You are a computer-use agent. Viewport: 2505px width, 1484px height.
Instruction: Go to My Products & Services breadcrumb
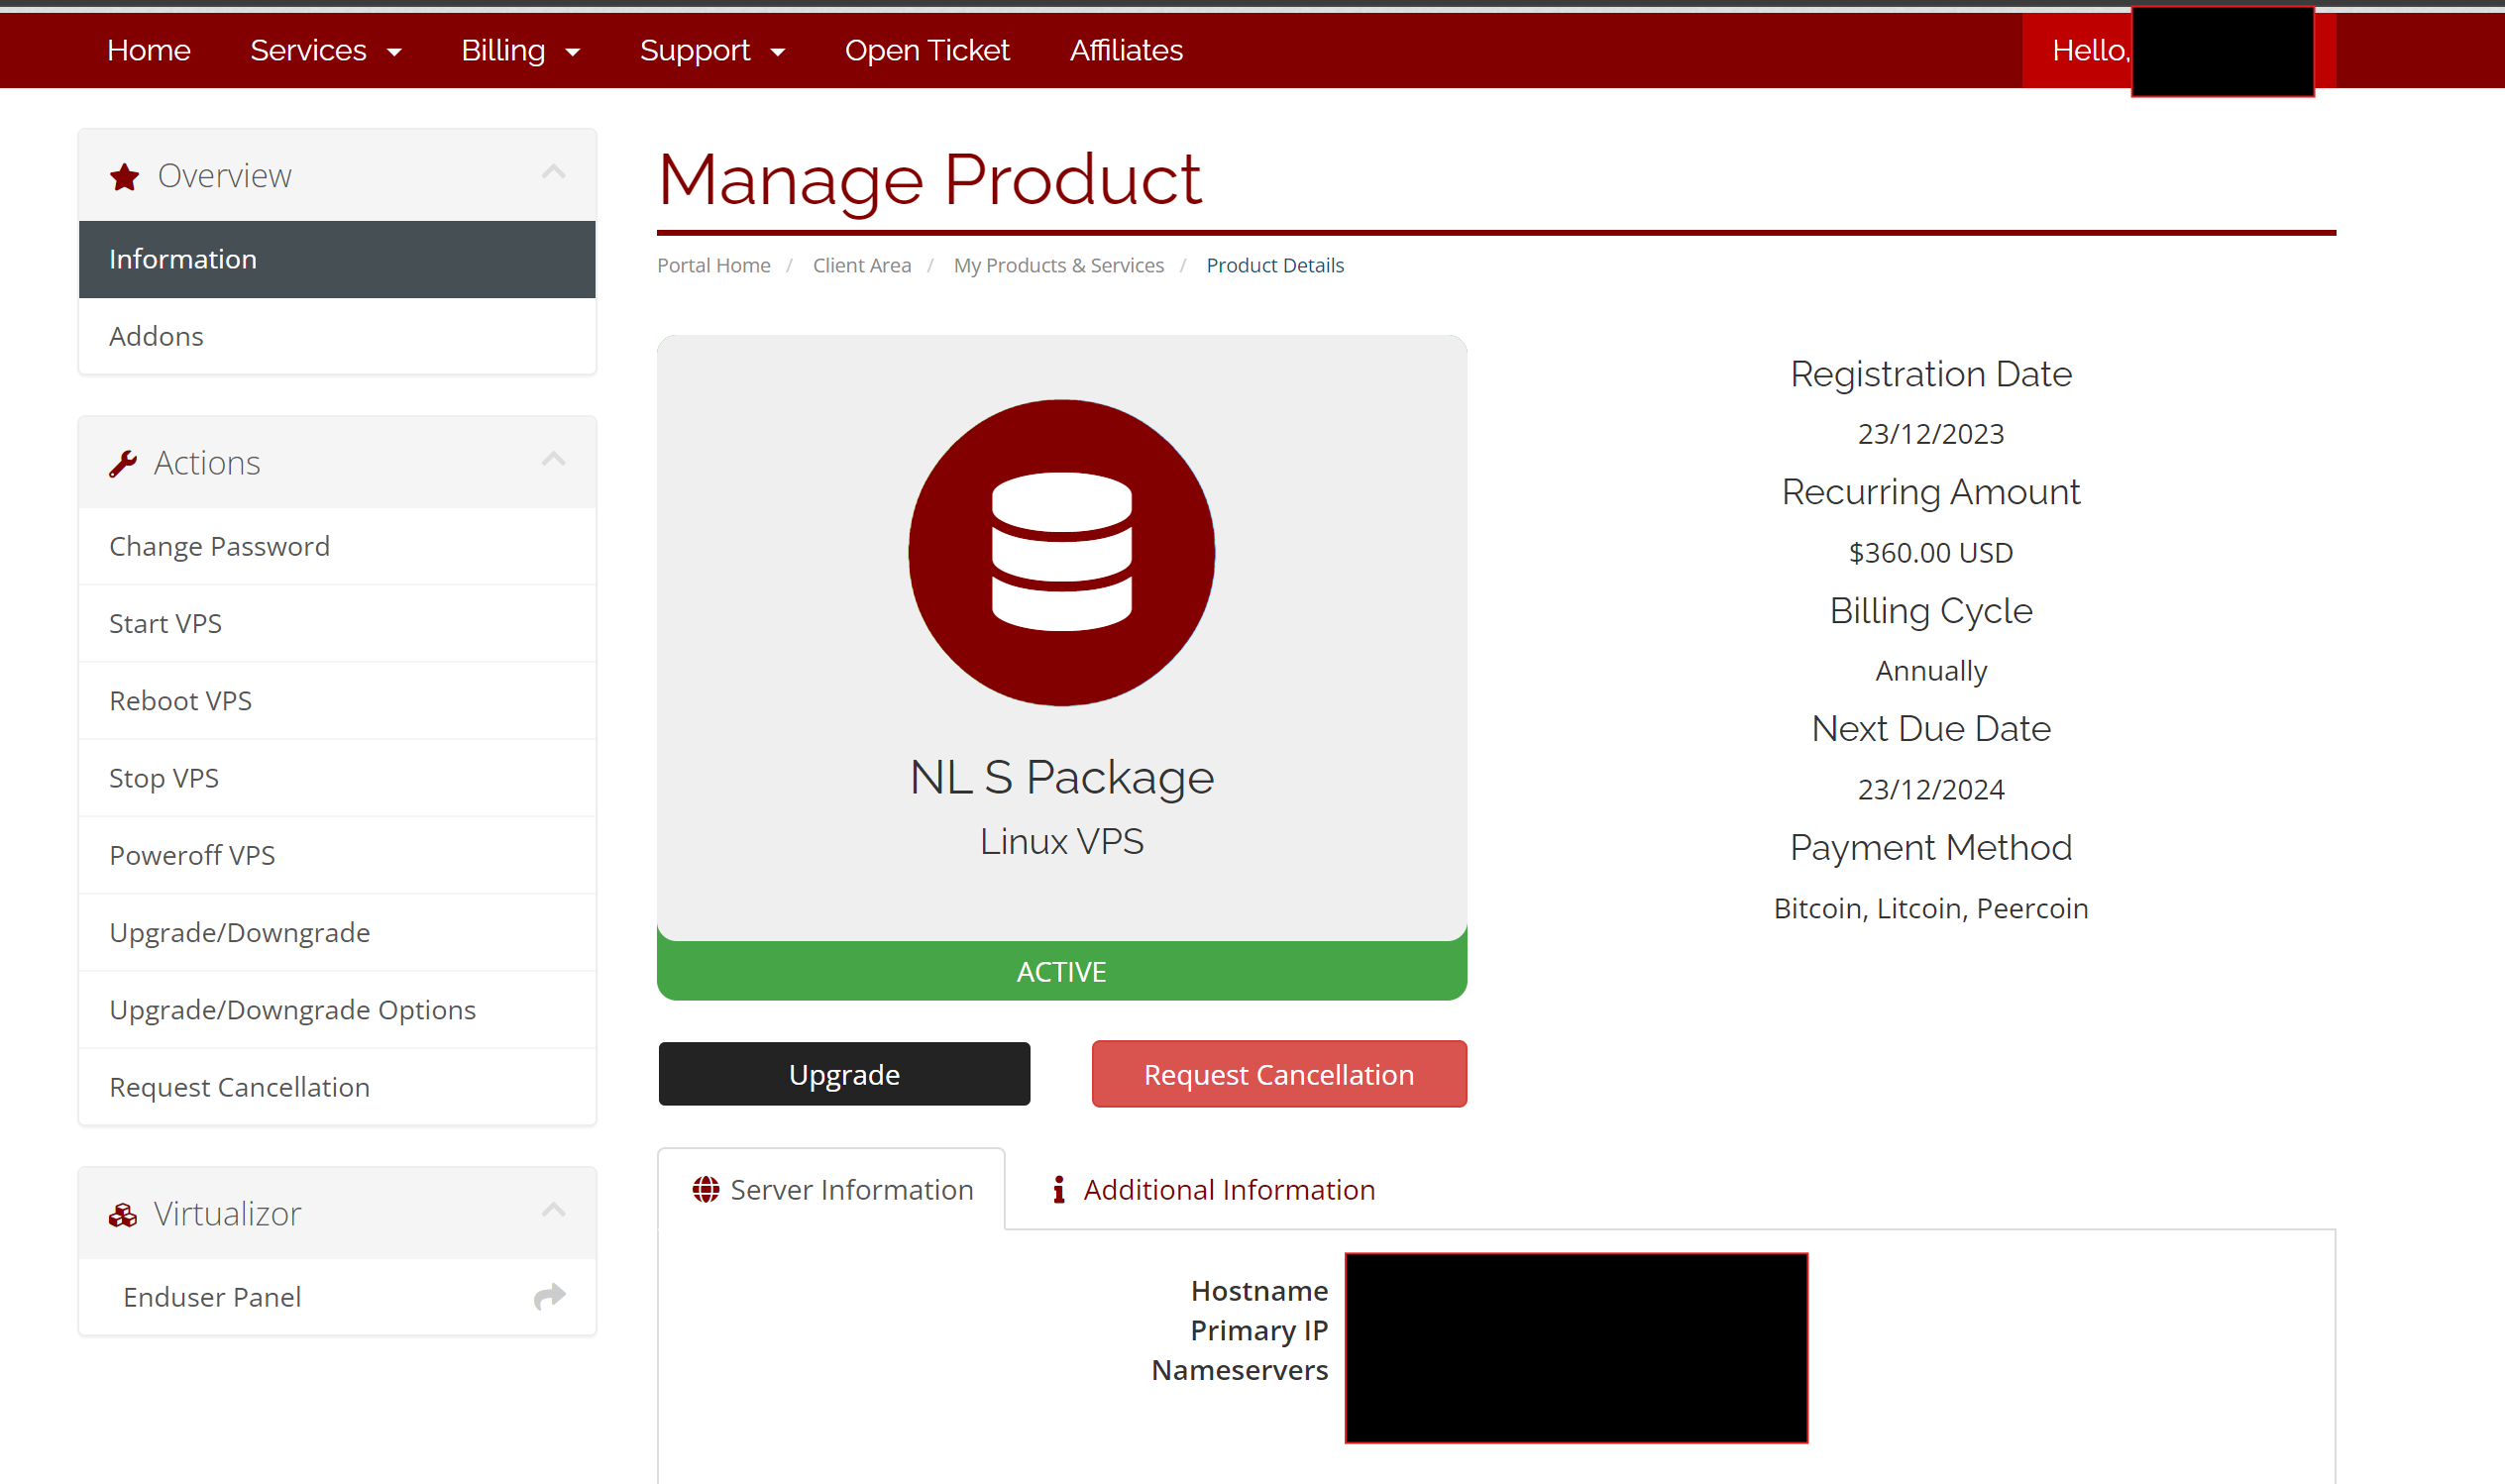tap(1059, 265)
